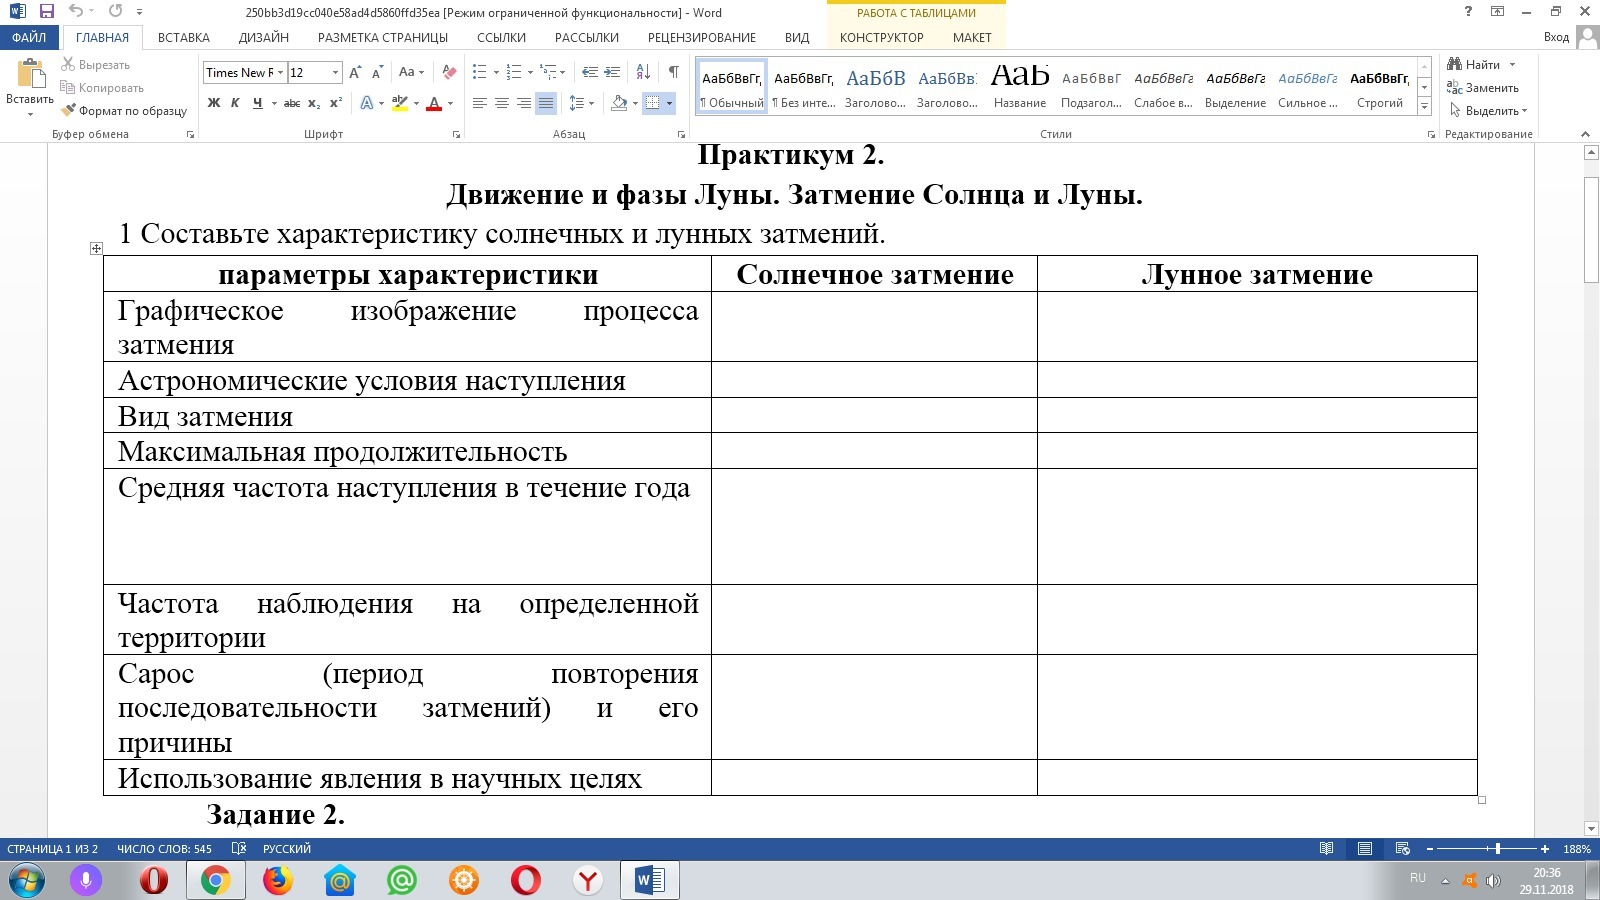Open the ВСТАВКА ribbon tab
This screenshot has width=1600, height=900.
183,37
